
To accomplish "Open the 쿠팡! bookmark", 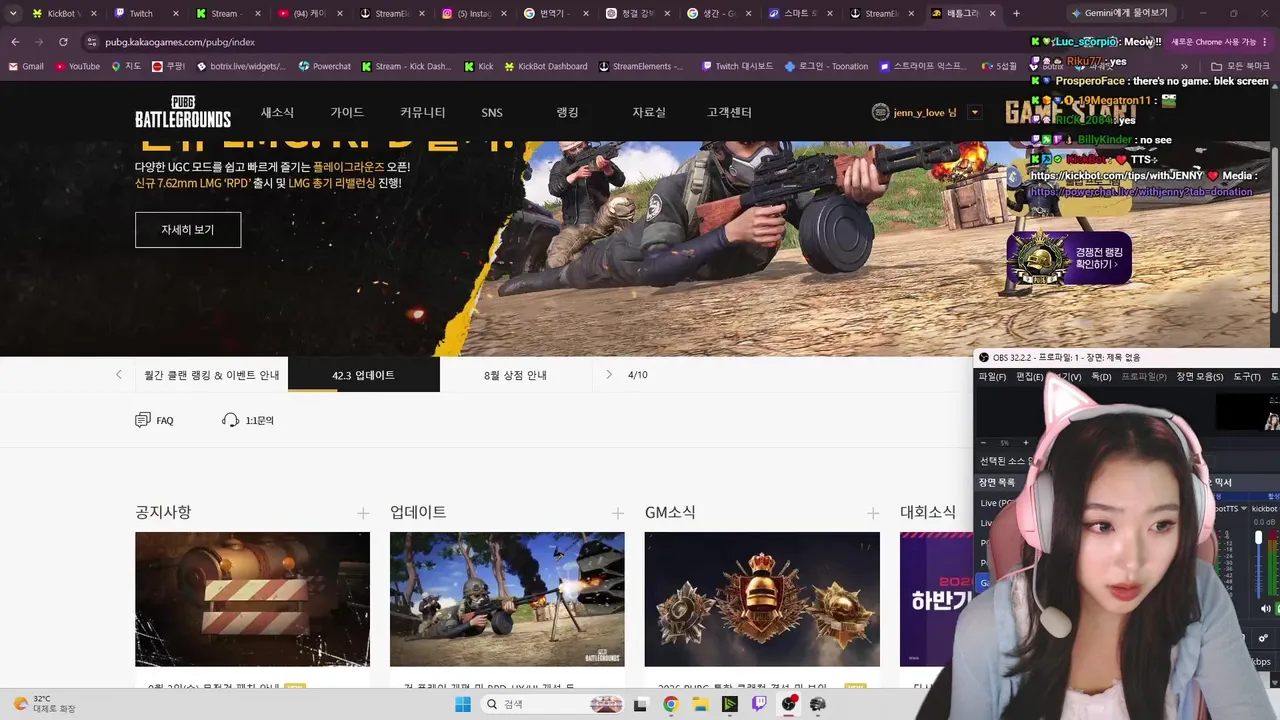I will (169, 66).
